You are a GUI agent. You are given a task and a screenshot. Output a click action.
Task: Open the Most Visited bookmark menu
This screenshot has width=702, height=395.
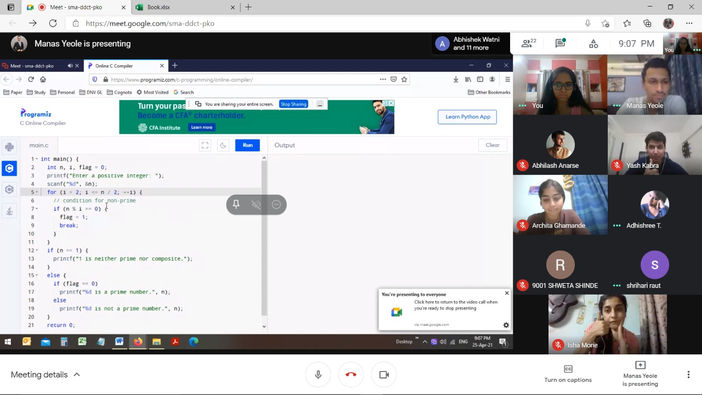point(152,92)
